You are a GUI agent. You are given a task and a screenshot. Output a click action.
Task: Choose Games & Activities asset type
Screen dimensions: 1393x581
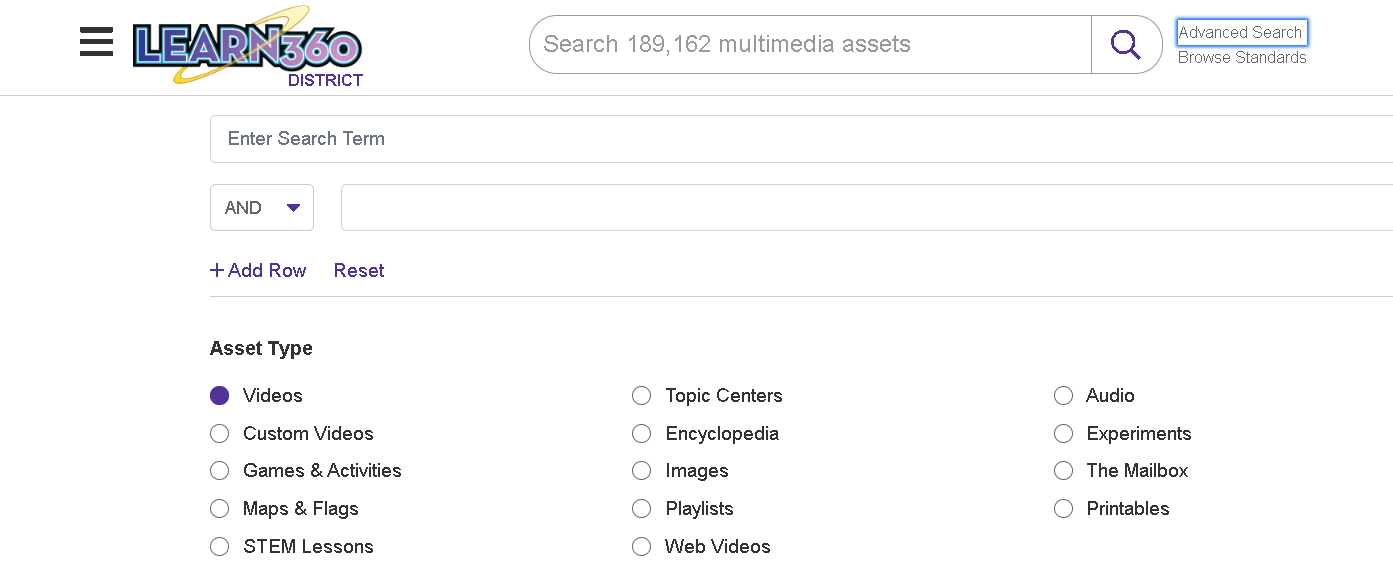point(220,470)
